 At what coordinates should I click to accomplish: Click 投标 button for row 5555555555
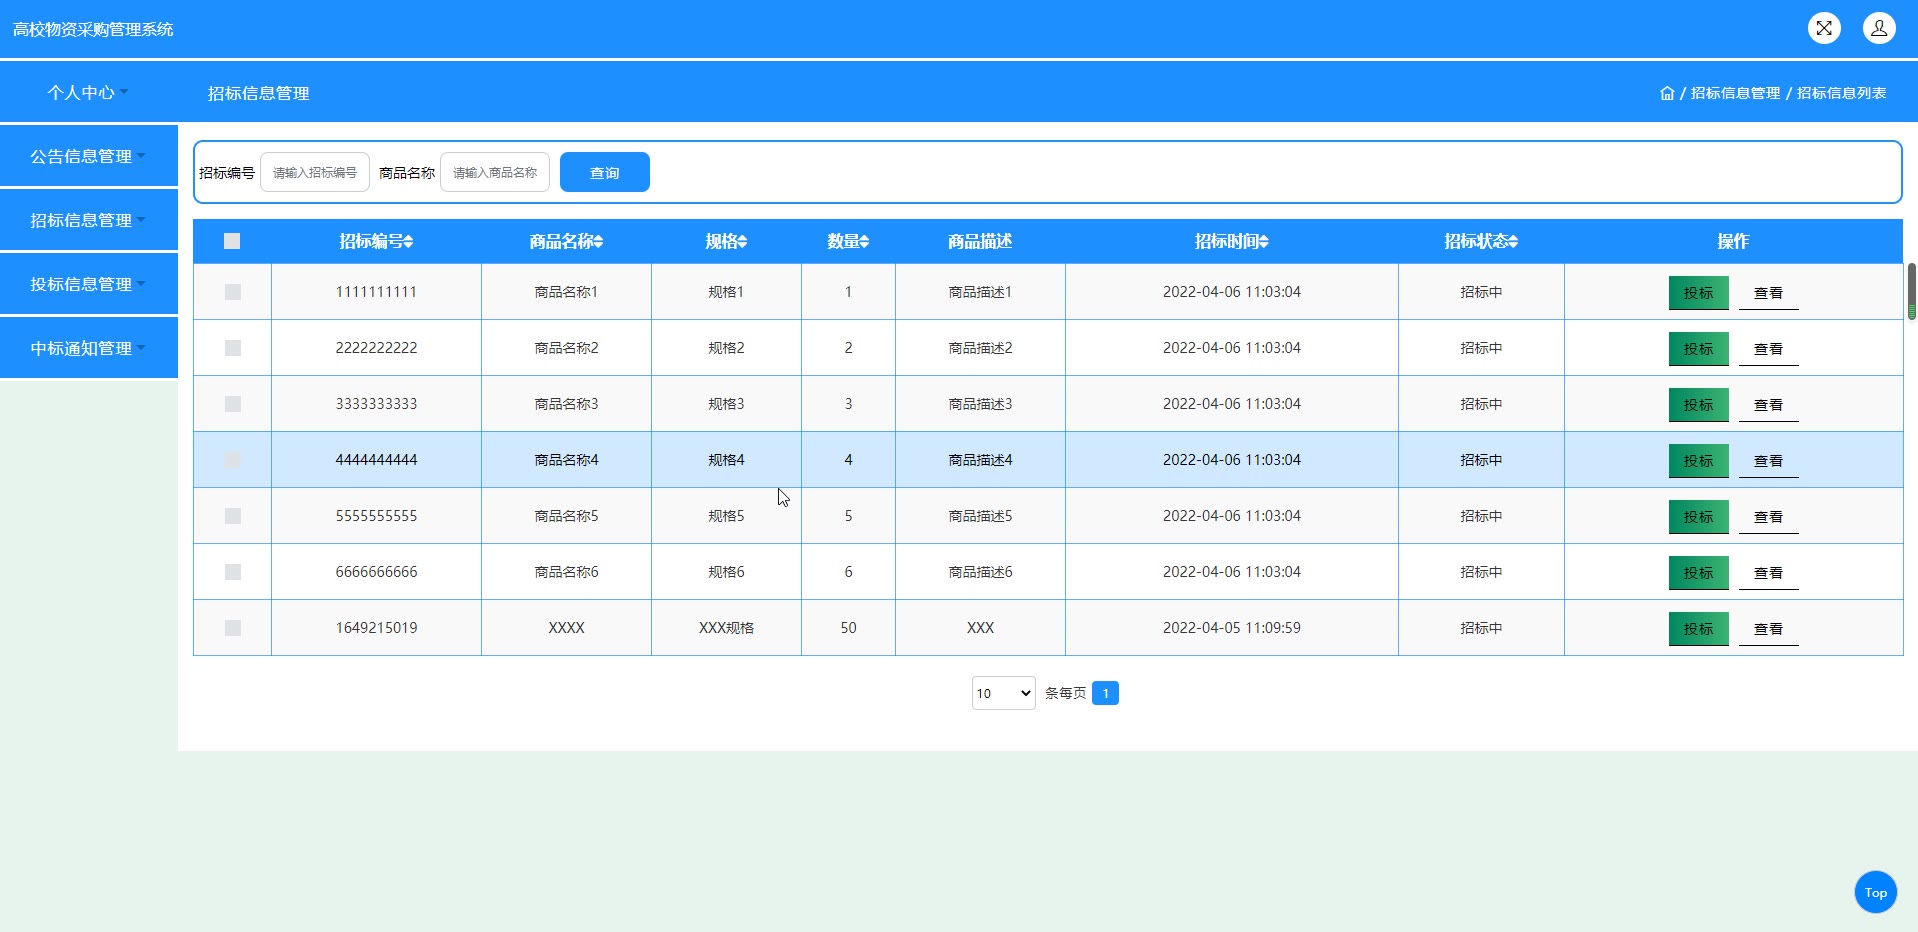pyautogui.click(x=1698, y=517)
